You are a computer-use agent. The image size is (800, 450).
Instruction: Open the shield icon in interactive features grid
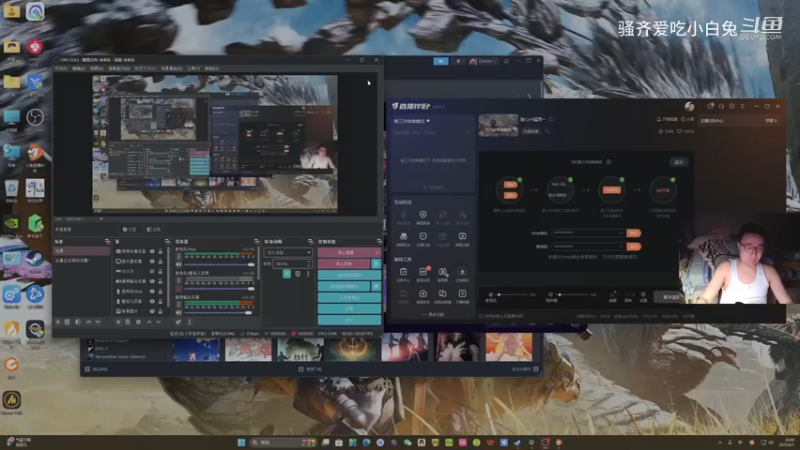pyautogui.click(x=423, y=215)
